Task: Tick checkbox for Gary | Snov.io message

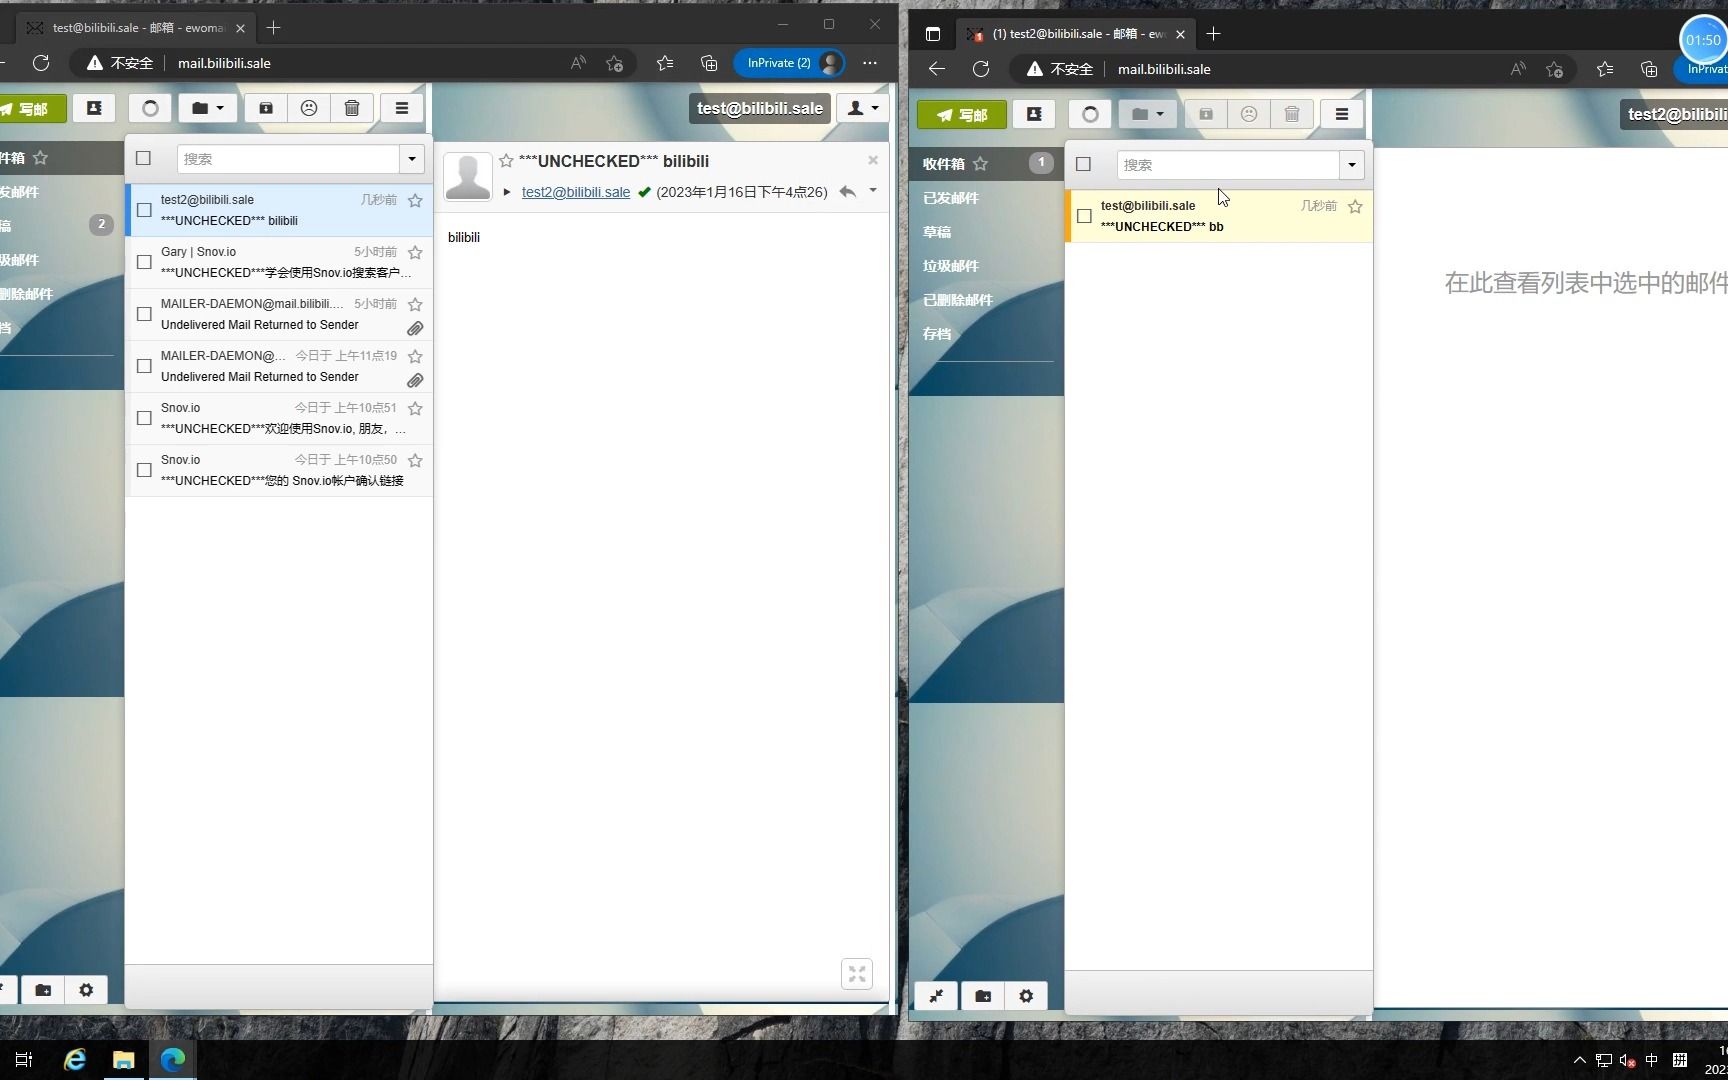Action: [x=144, y=262]
